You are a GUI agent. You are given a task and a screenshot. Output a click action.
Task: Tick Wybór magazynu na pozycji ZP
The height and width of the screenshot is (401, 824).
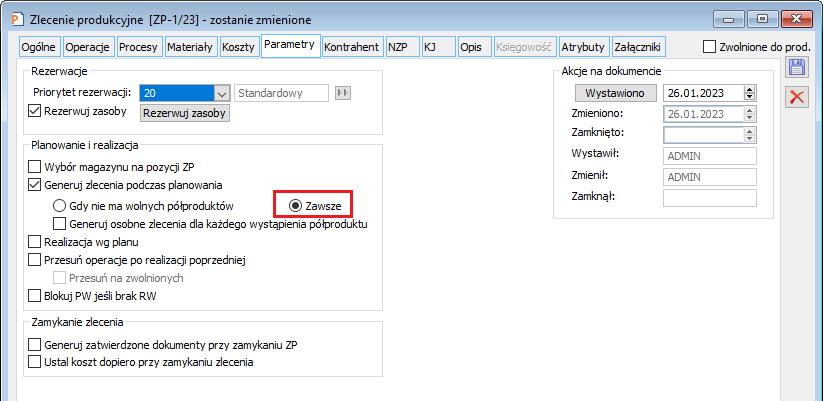click(x=34, y=167)
